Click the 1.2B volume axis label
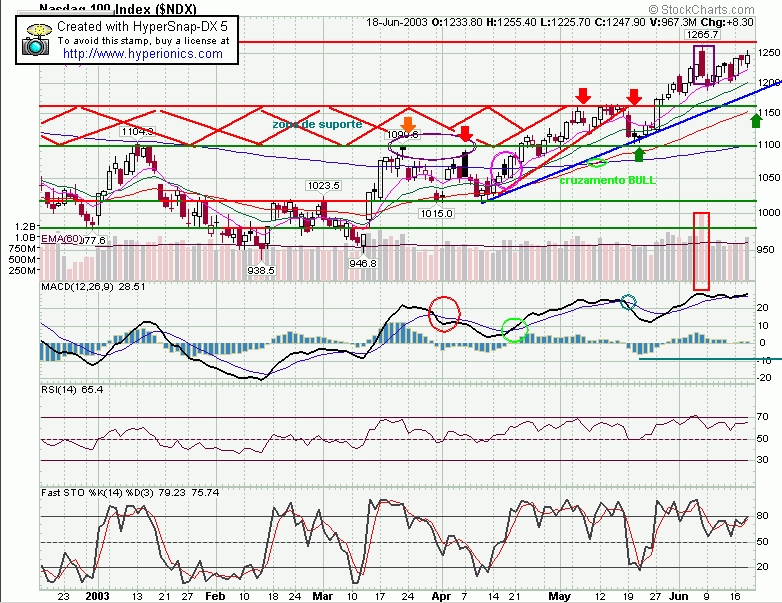The width and height of the screenshot is (782, 603). (x=26, y=226)
